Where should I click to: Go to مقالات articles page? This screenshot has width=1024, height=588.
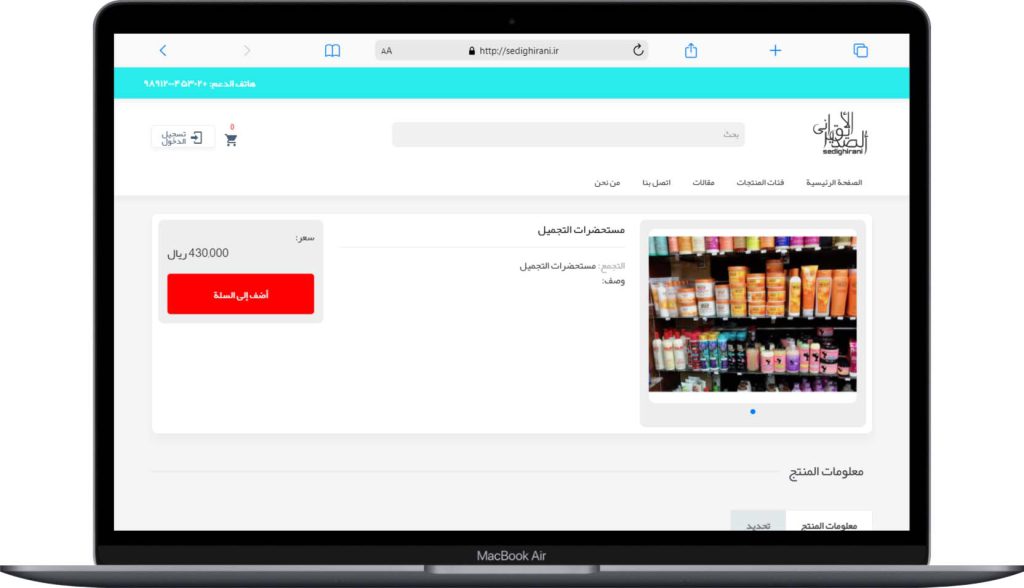[704, 183]
